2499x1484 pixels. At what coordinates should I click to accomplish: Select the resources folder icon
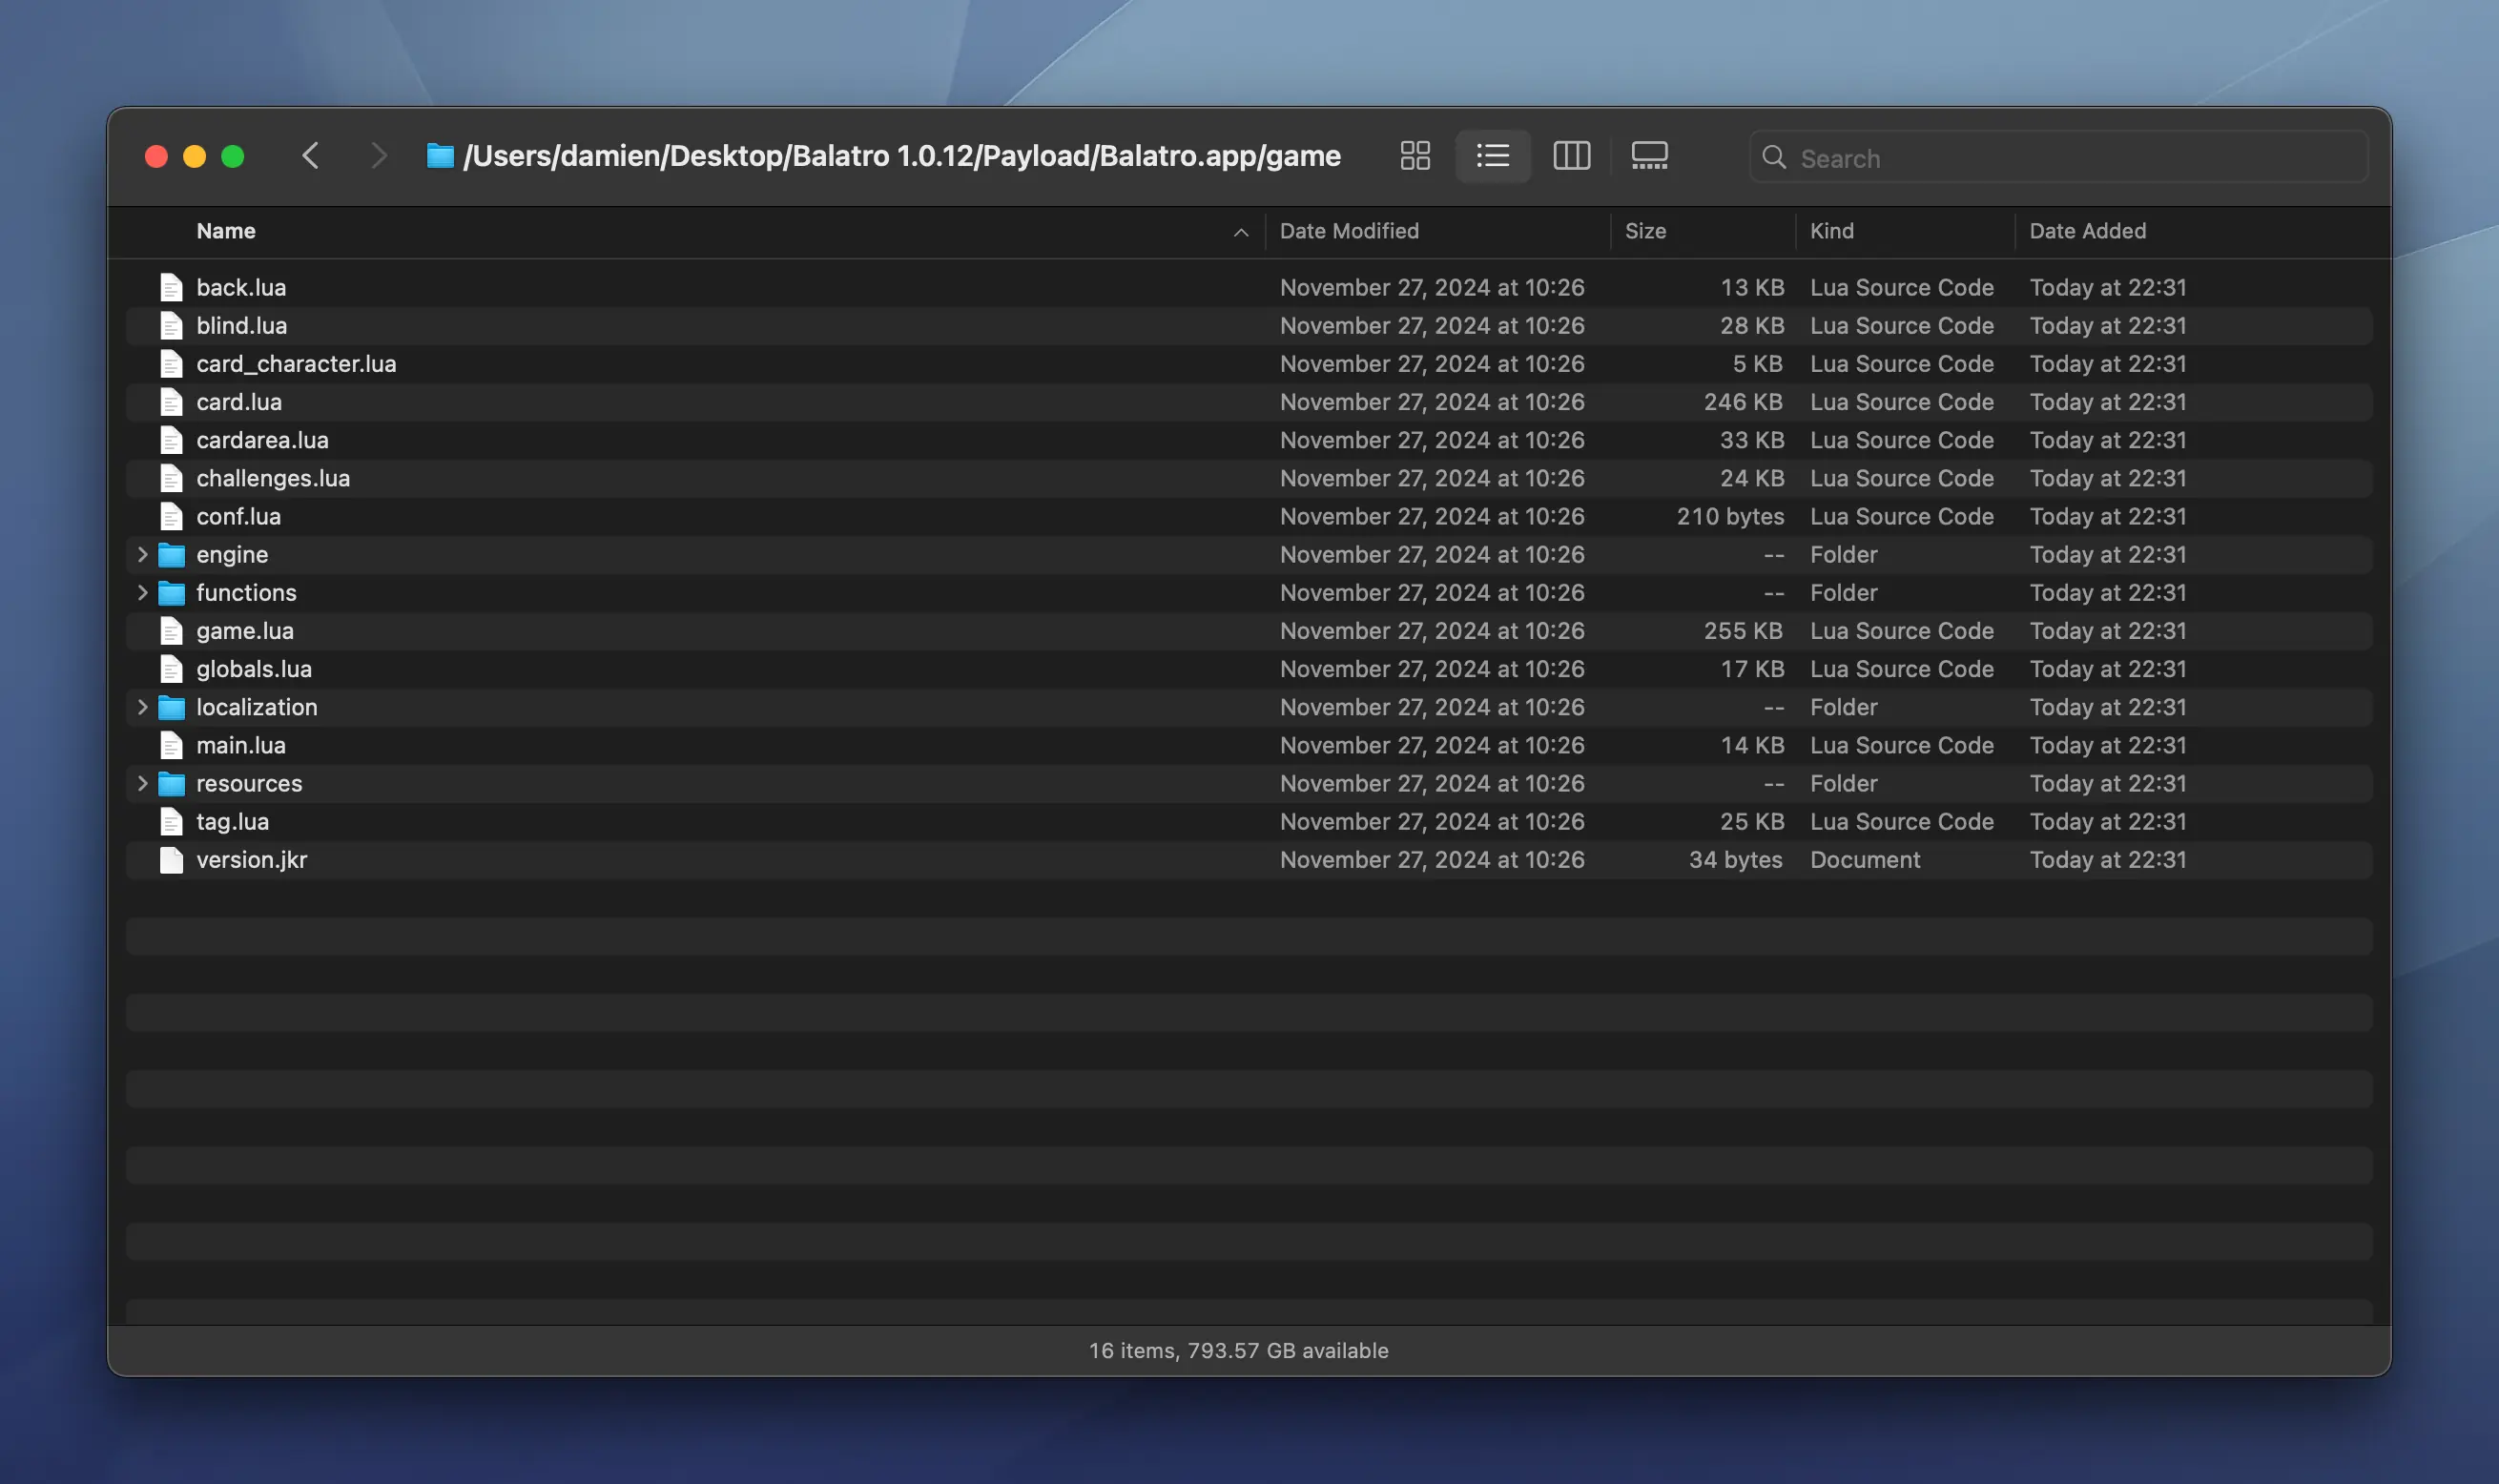[x=172, y=784]
